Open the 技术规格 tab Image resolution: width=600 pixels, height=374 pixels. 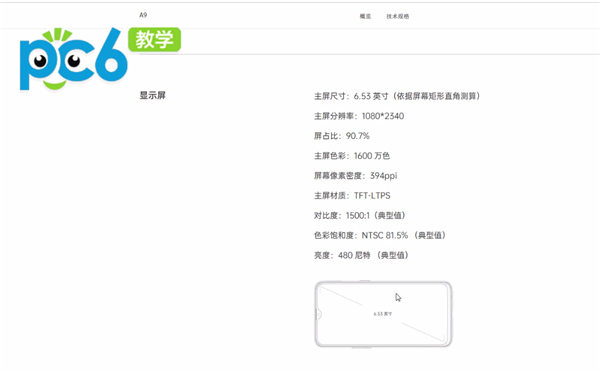[398, 16]
